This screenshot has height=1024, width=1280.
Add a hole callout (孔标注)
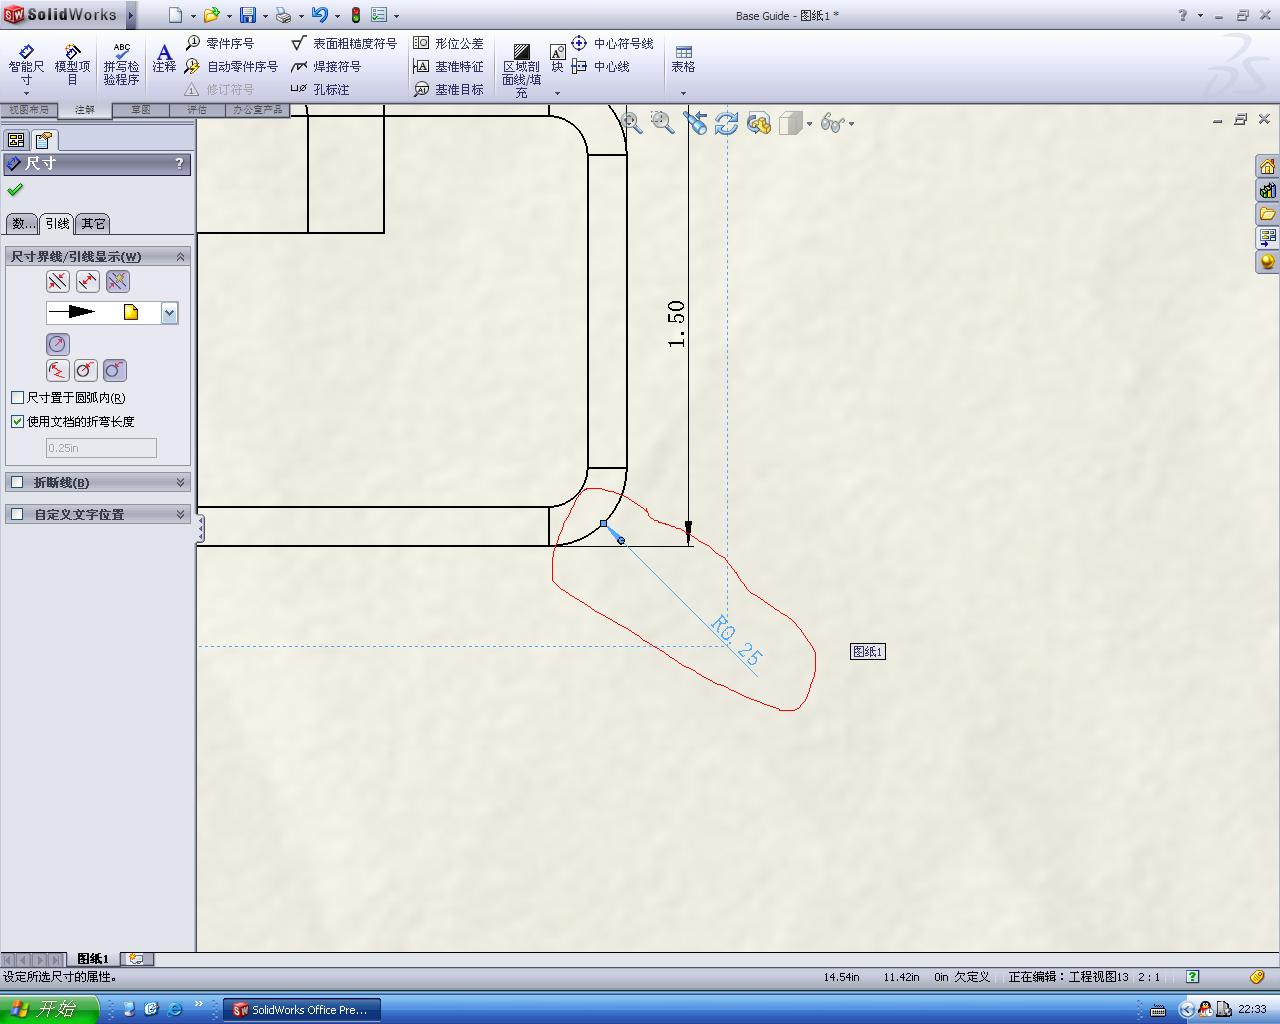pos(320,89)
